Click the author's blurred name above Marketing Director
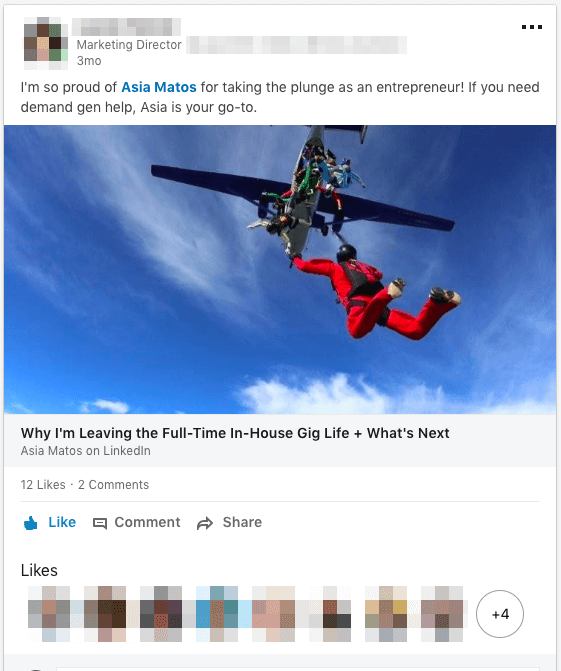561x671 pixels. (x=126, y=27)
